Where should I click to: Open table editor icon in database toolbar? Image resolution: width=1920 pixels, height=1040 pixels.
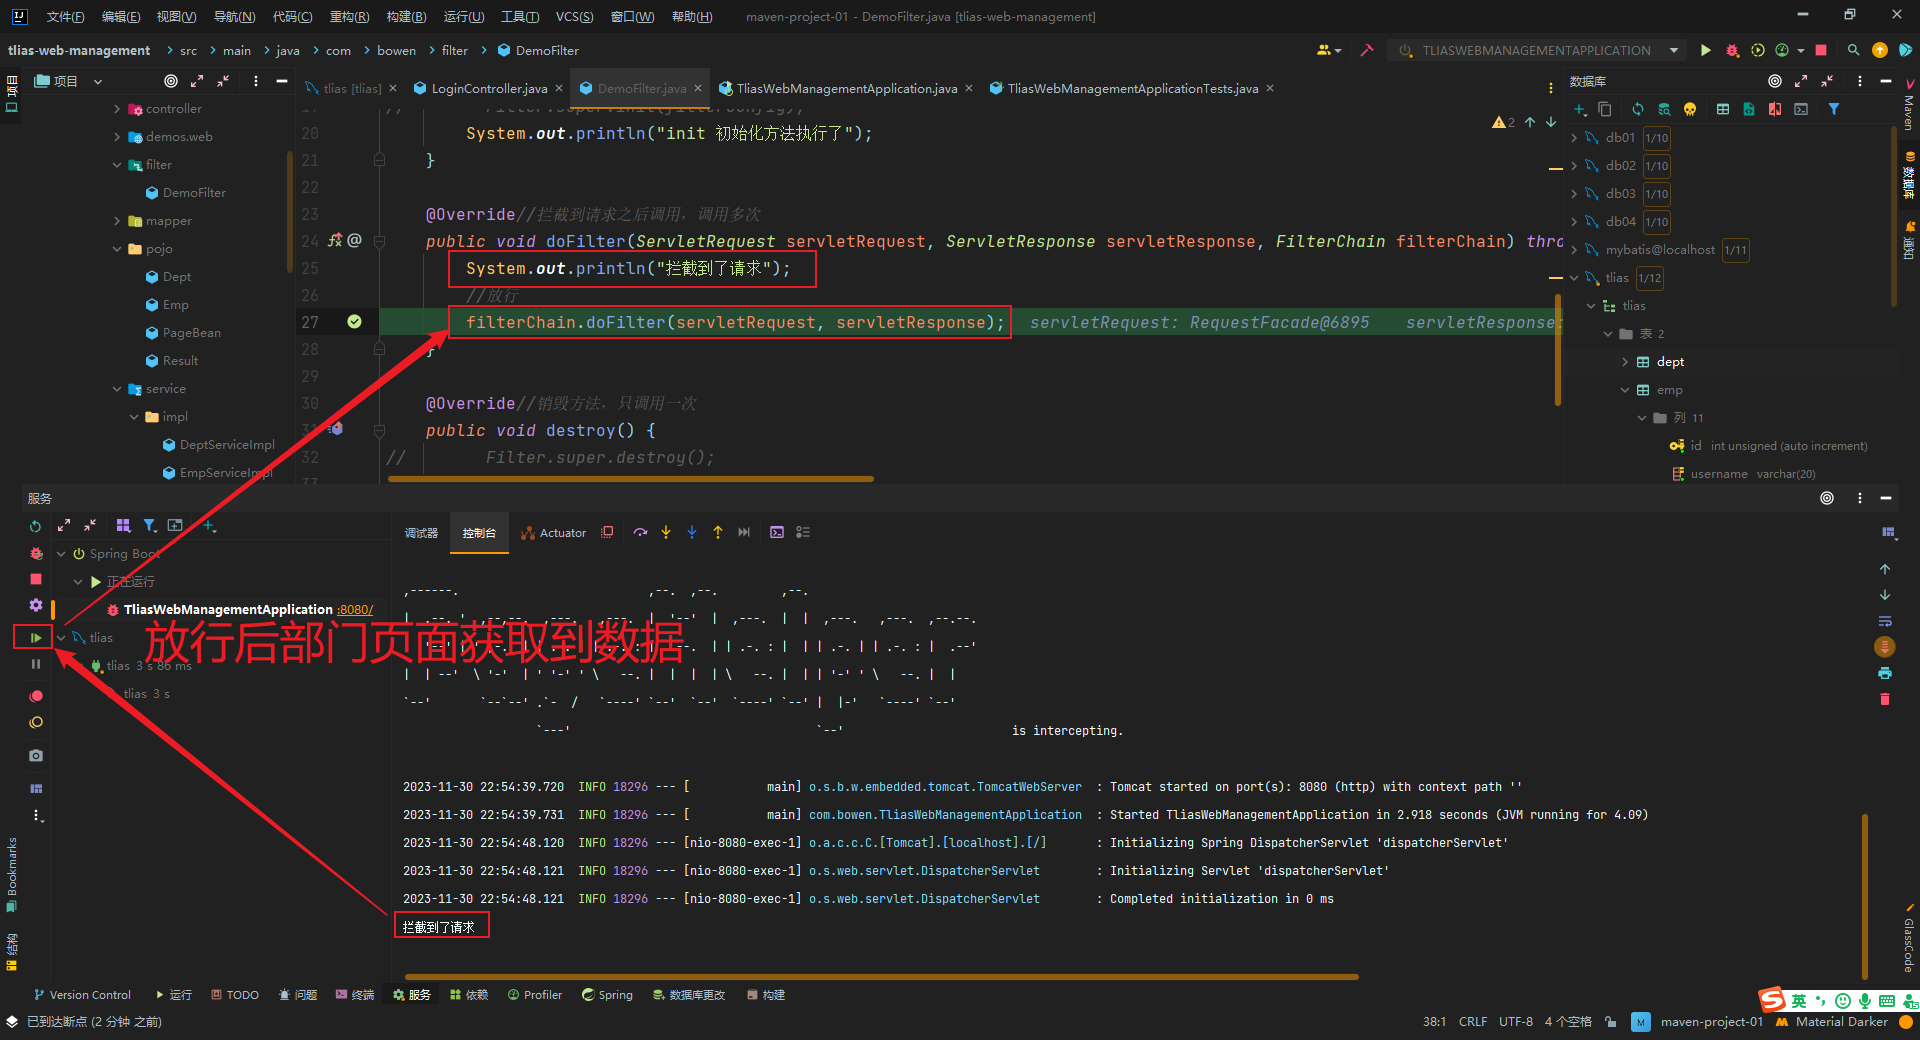pyautogui.click(x=1723, y=109)
